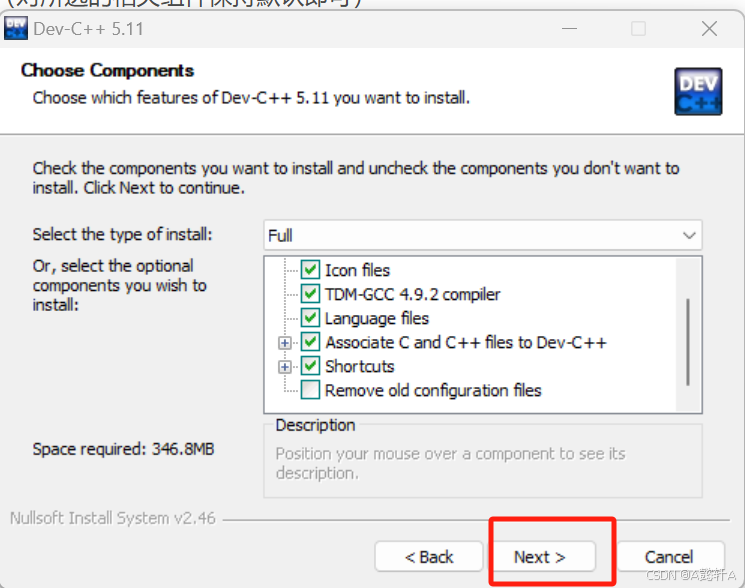
Task: Expand the Associate C and C++ files node
Action: click(x=285, y=342)
